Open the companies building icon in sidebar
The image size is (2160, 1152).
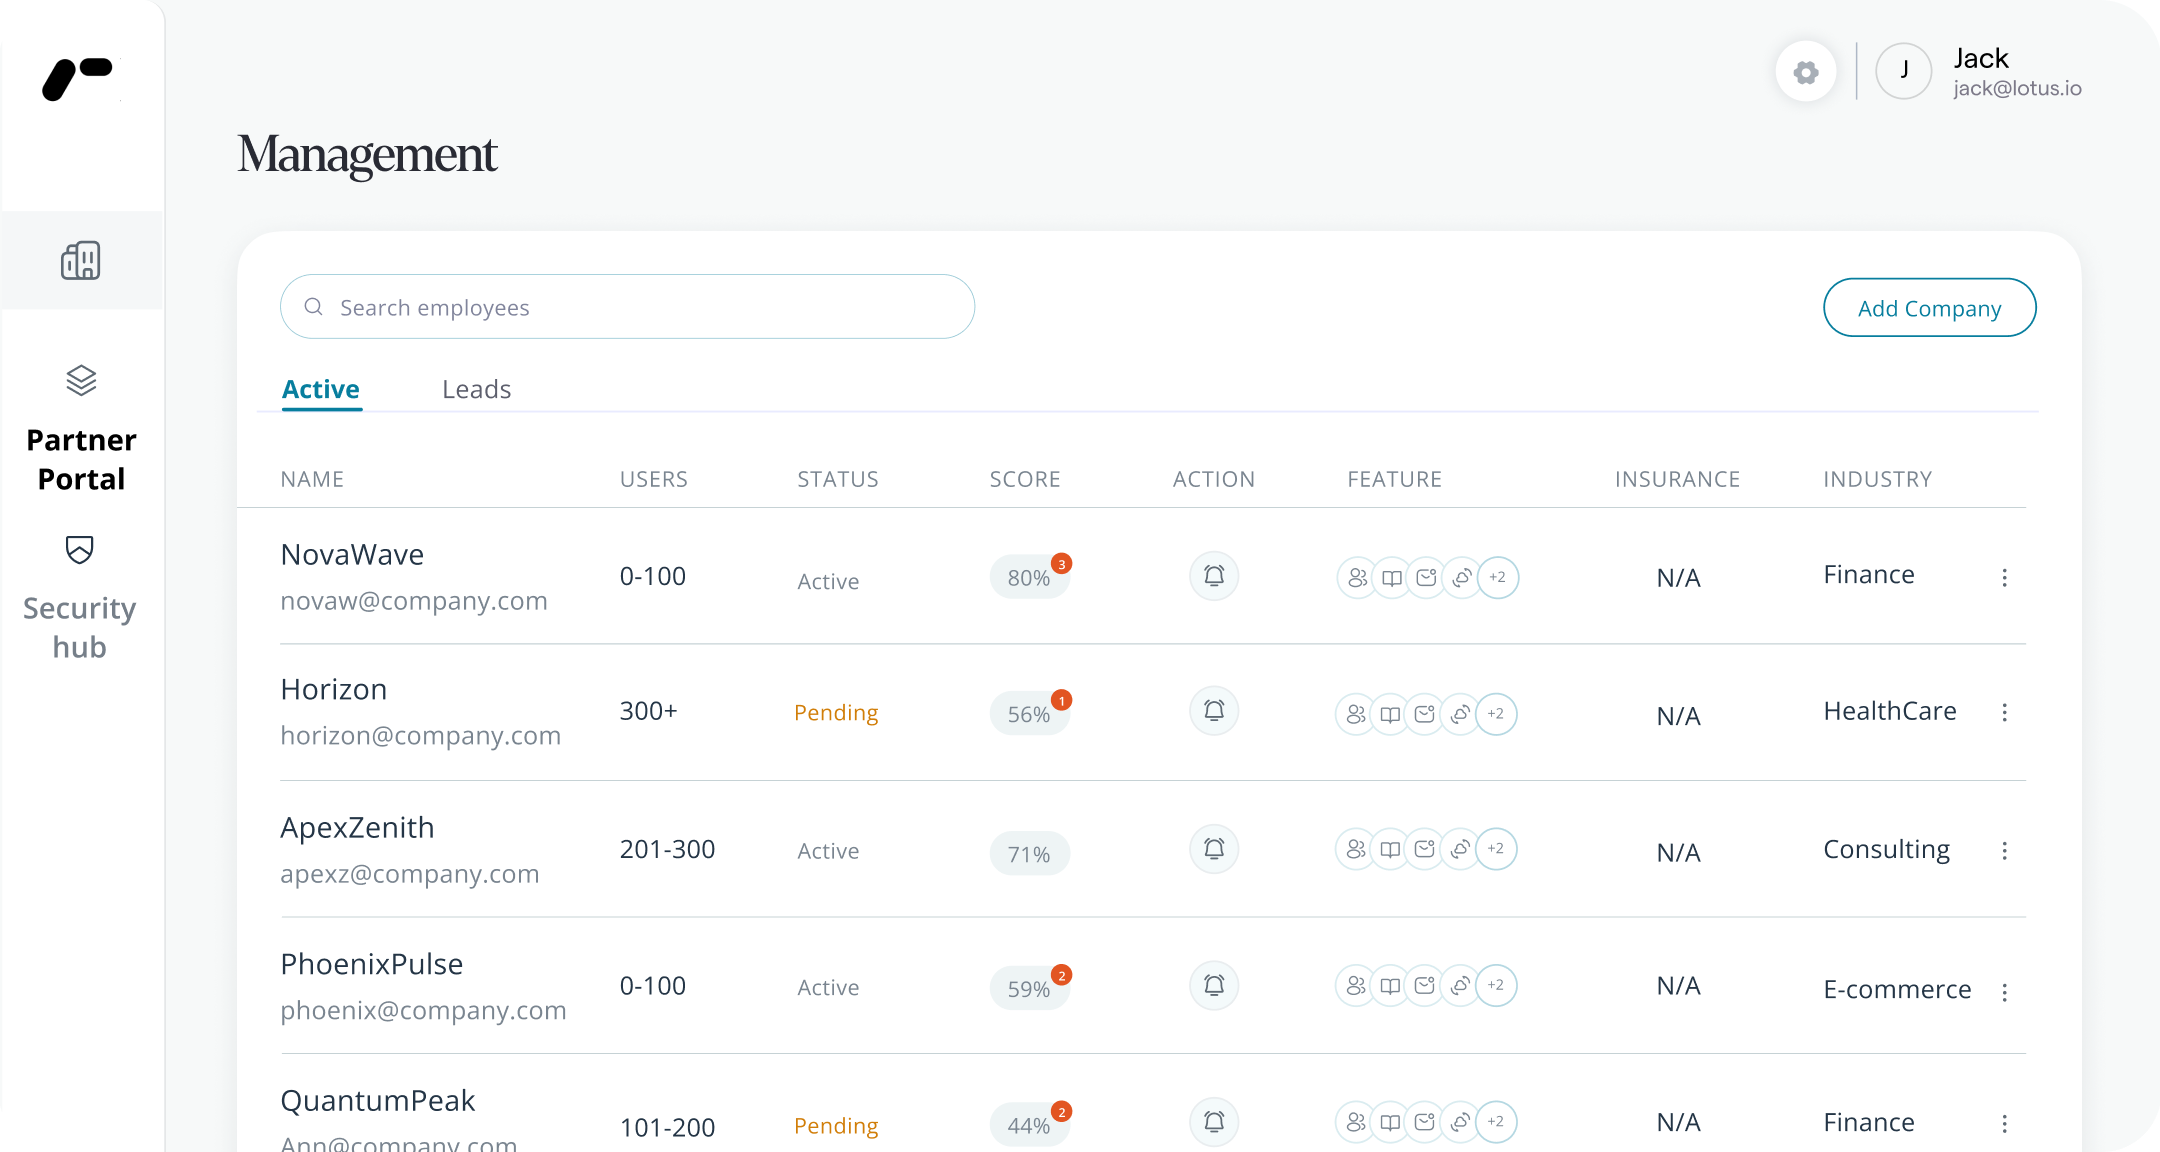tap(81, 260)
